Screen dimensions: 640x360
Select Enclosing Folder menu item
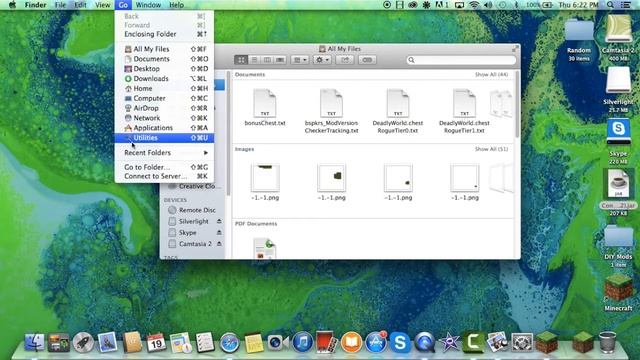click(164, 34)
